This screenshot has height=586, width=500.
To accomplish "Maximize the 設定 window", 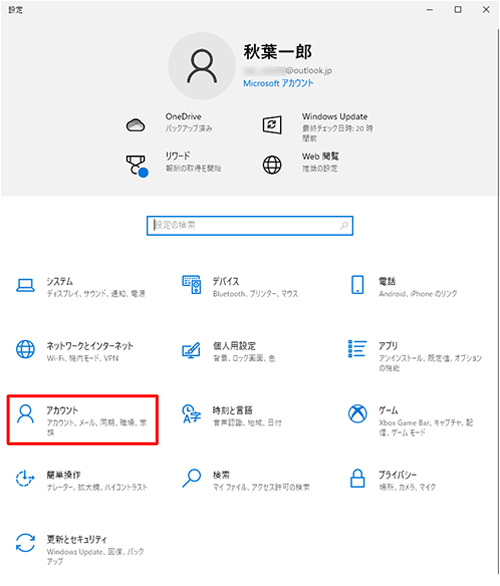I will click(458, 10).
